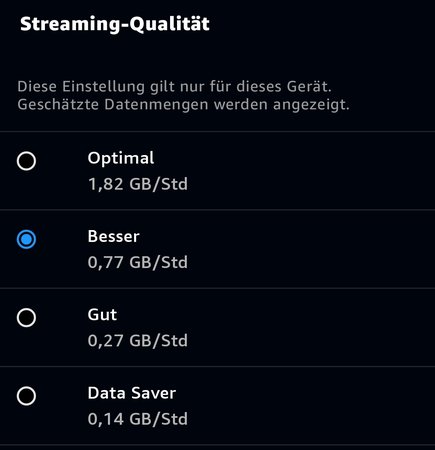The height and width of the screenshot is (450, 435).
Task: Tap empty space in the Optimal row
Action: pos(310,171)
